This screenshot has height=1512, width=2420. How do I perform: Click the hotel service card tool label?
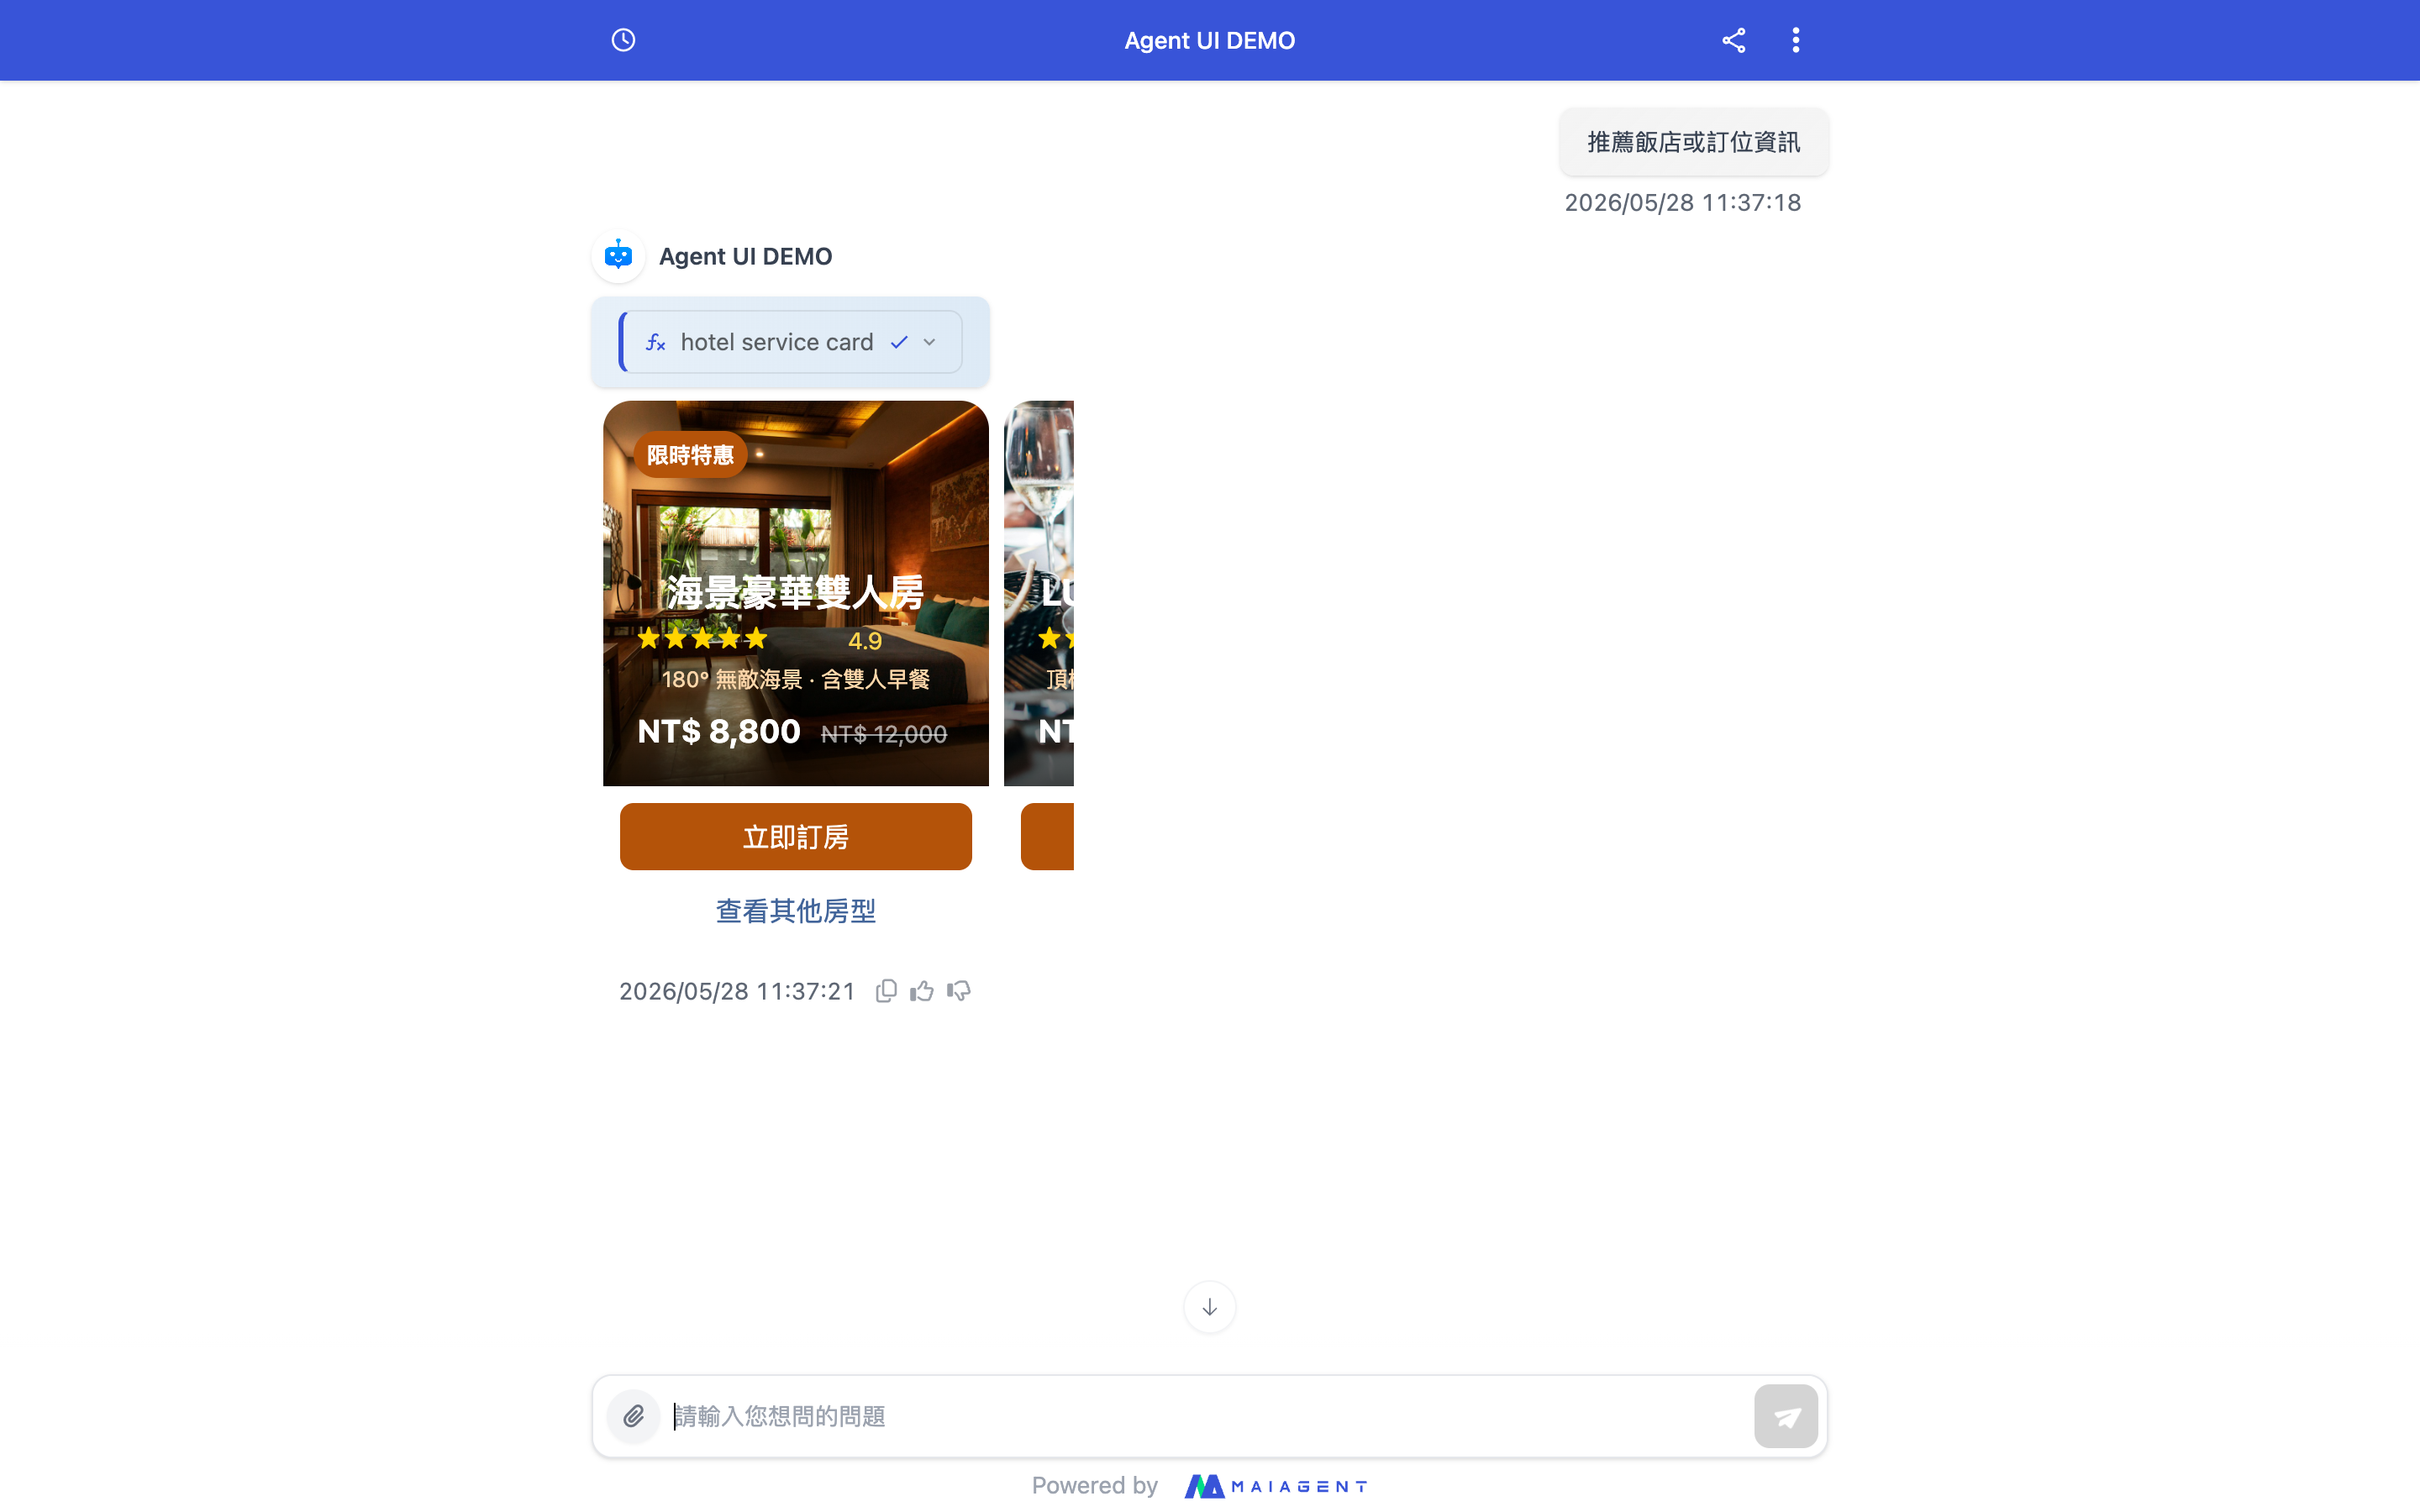tap(777, 343)
